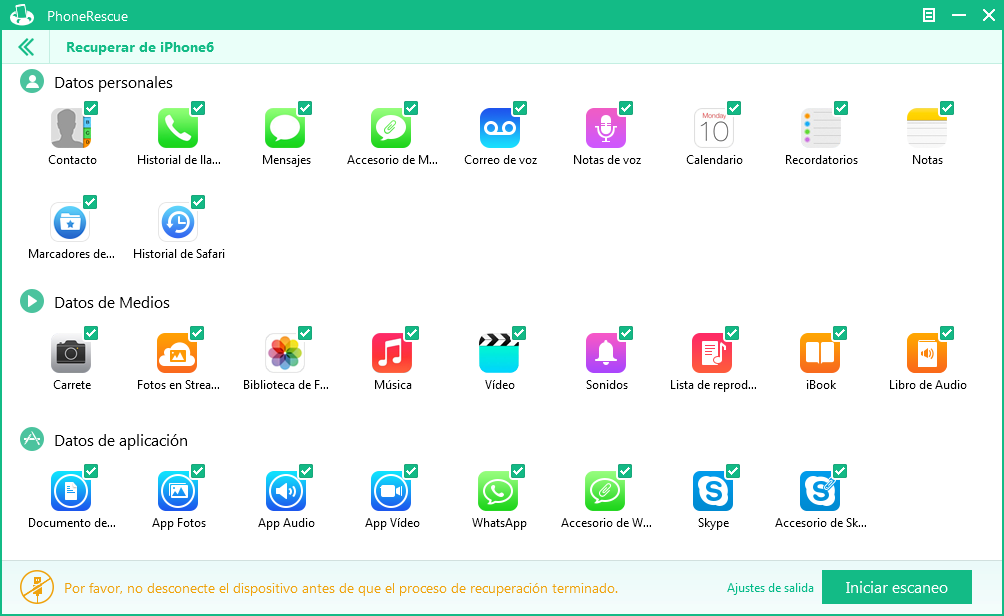This screenshot has width=1004, height=616.
Task: Click the Calendario icon
Action: (x=713, y=128)
